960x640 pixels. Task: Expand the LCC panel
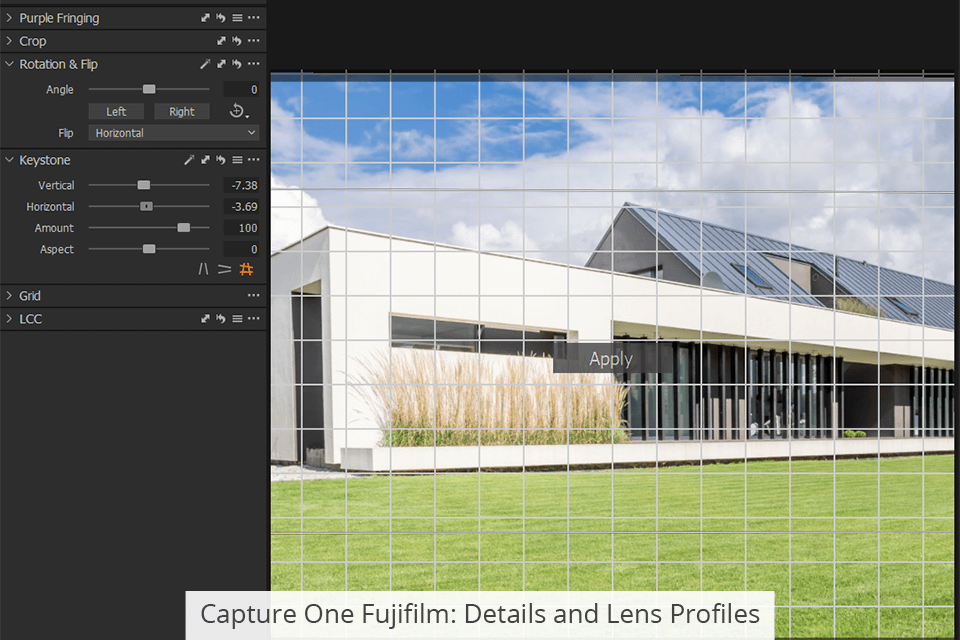(x=9, y=318)
